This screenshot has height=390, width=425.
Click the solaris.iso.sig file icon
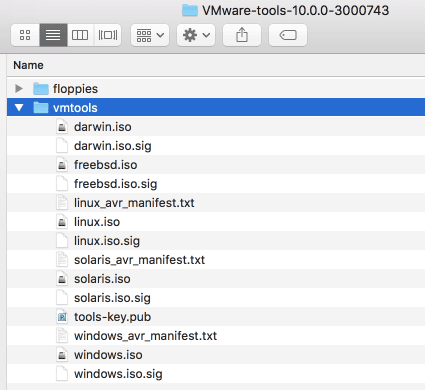point(62,298)
